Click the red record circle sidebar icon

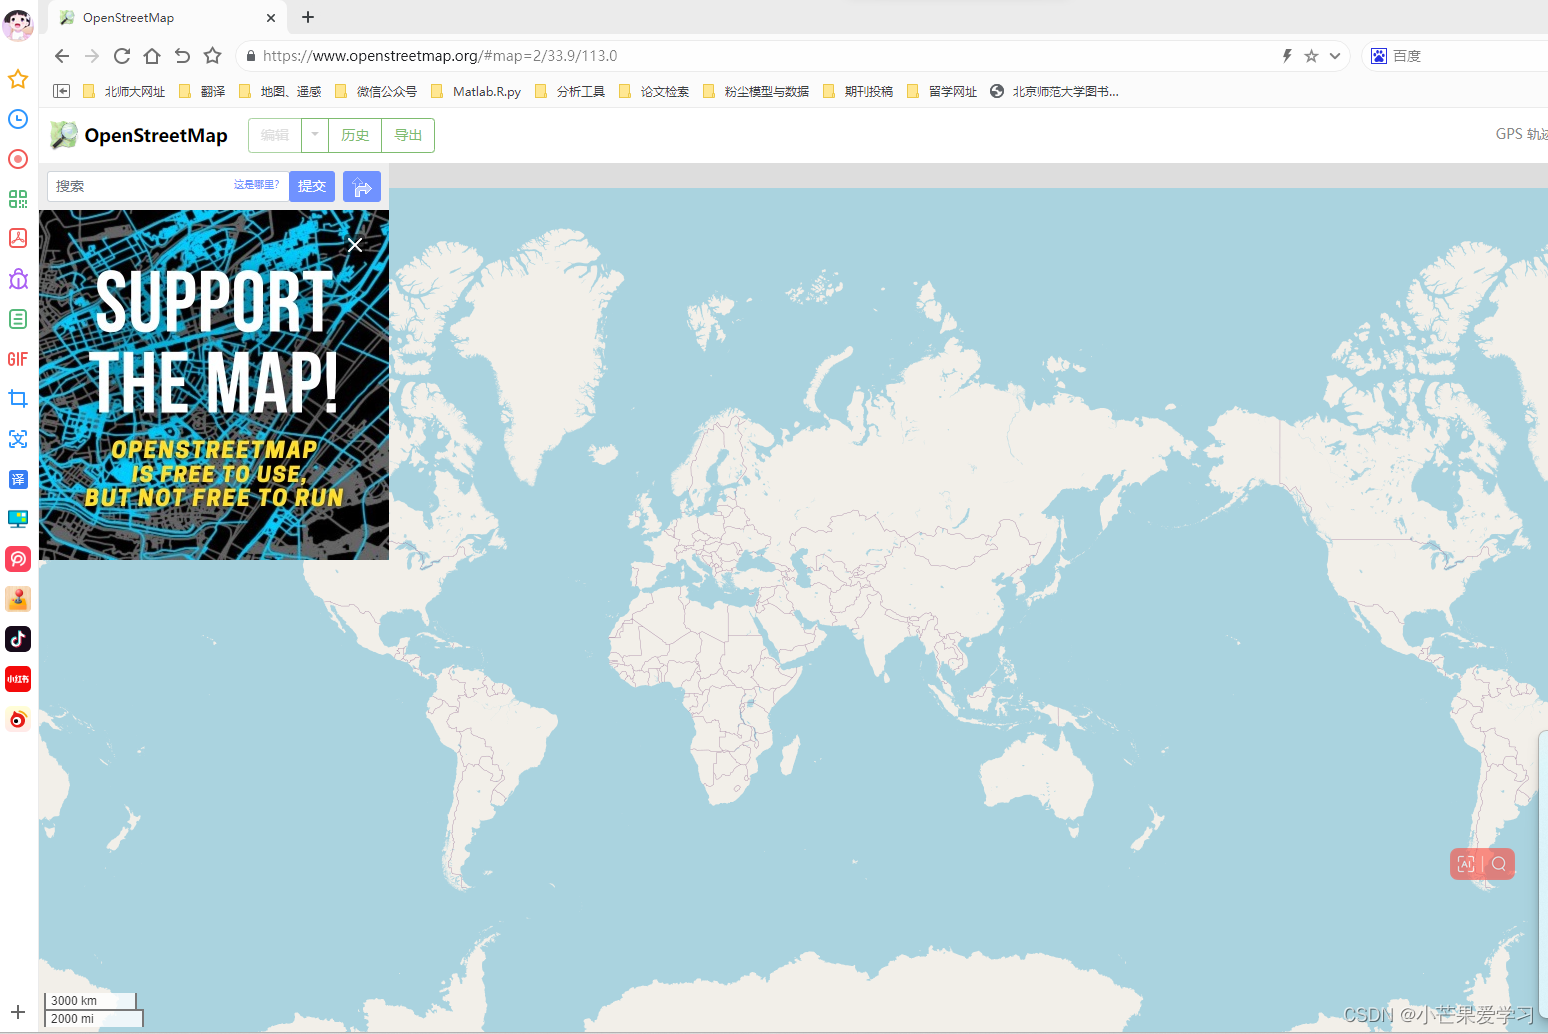(18, 159)
